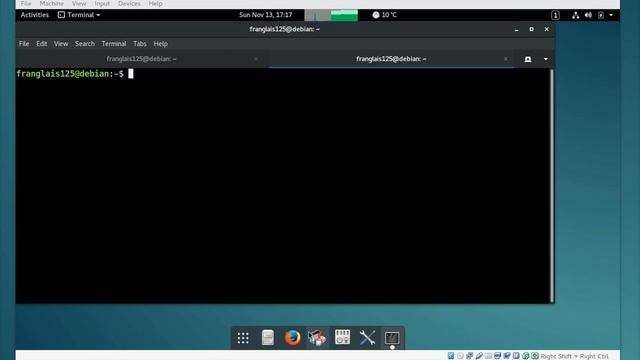Image resolution: width=640 pixels, height=360 pixels.
Task: Switch to the first inactive terminal tab
Action: pyautogui.click(x=141, y=59)
